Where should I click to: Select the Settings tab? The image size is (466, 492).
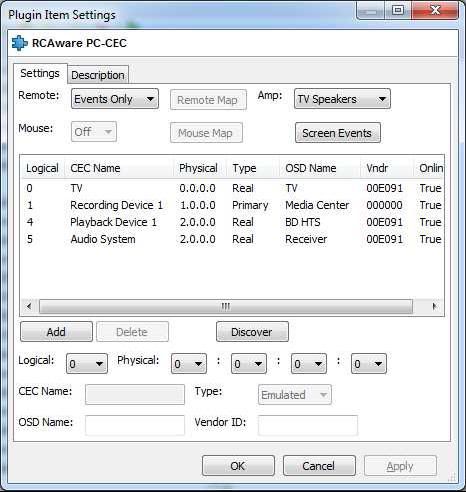tap(40, 73)
